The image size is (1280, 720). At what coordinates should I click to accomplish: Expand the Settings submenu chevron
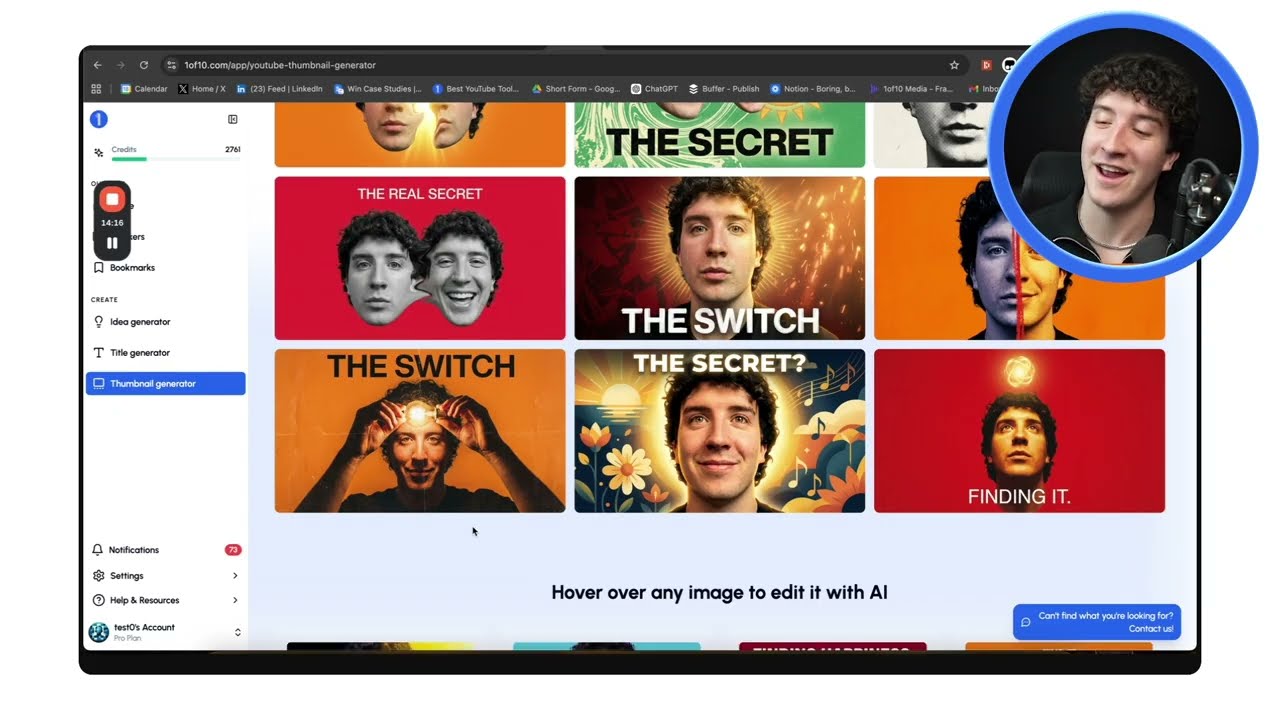pyautogui.click(x=235, y=576)
